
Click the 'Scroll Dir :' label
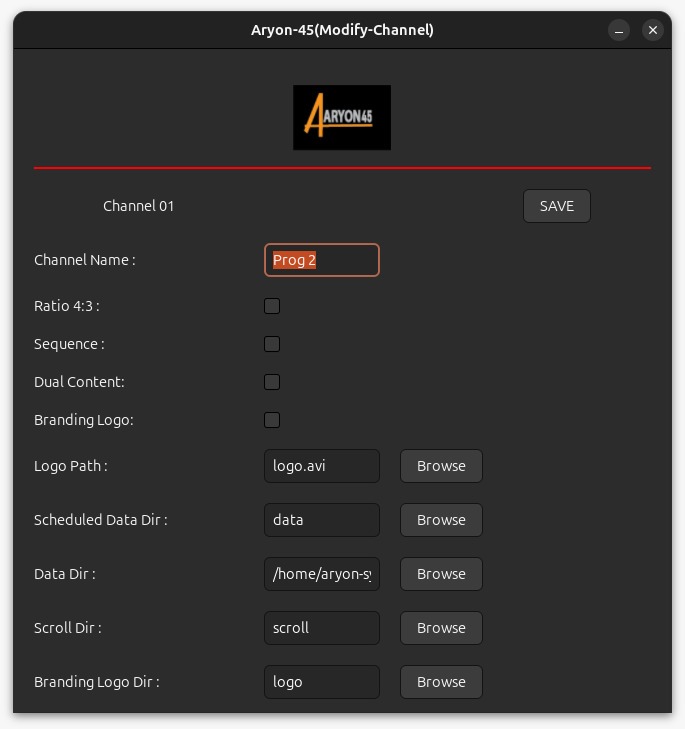coord(67,628)
